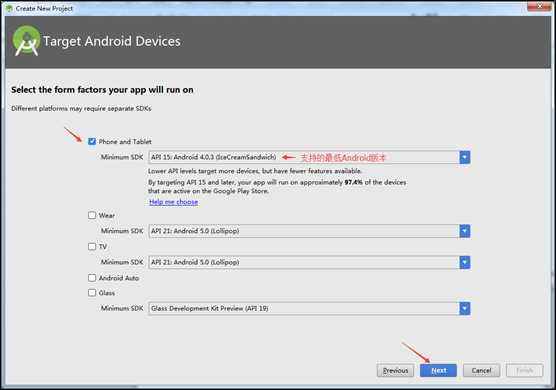Cancel the new project wizard

[482, 370]
